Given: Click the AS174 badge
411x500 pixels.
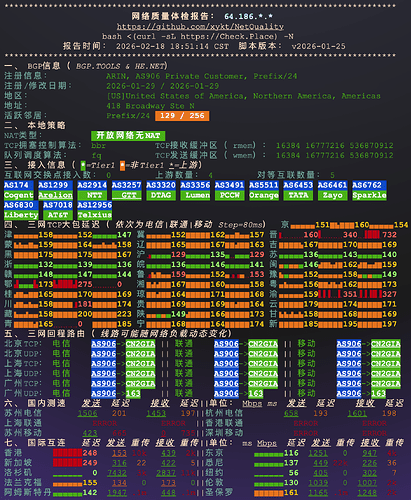Looking at the screenshot, I should pyautogui.click(x=19, y=185).
